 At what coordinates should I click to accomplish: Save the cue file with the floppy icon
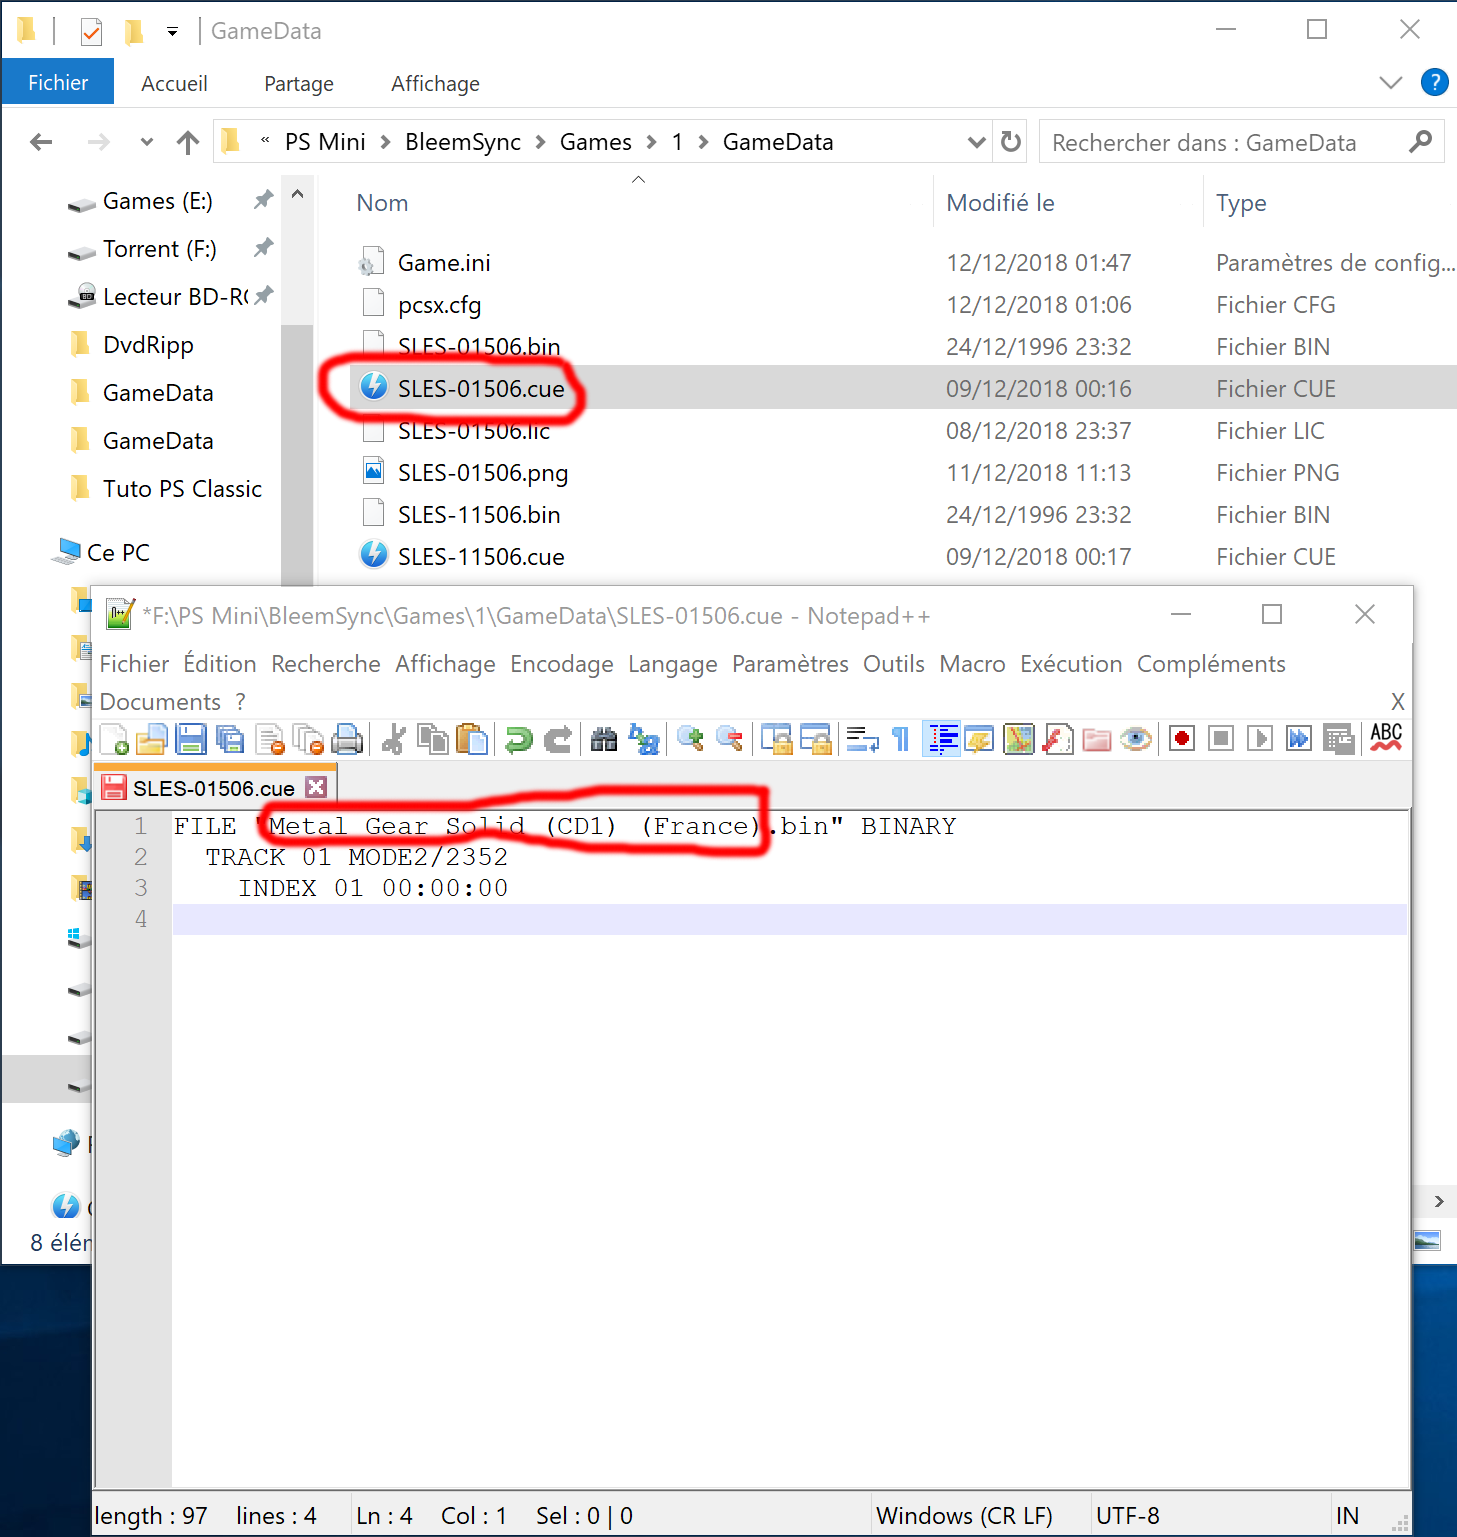[x=191, y=739]
